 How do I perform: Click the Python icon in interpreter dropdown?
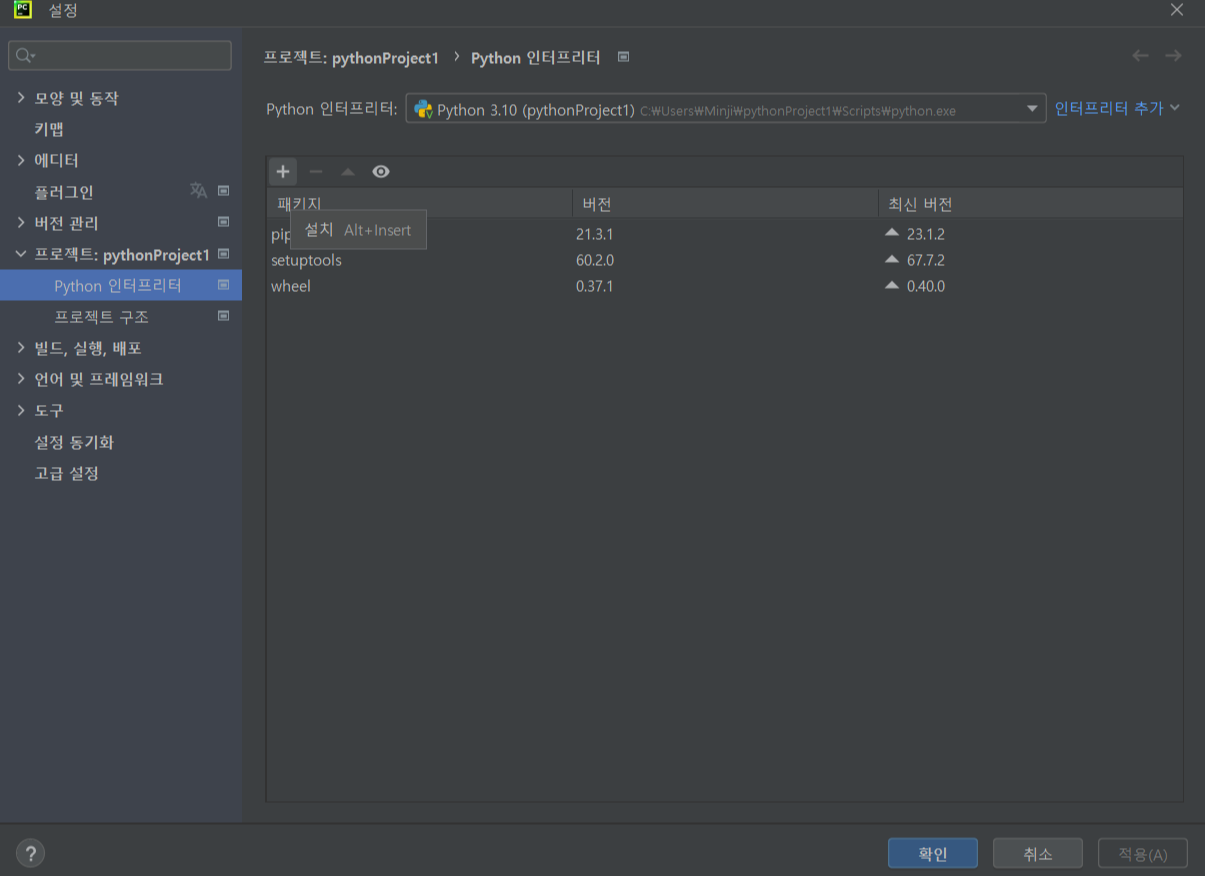coord(423,109)
